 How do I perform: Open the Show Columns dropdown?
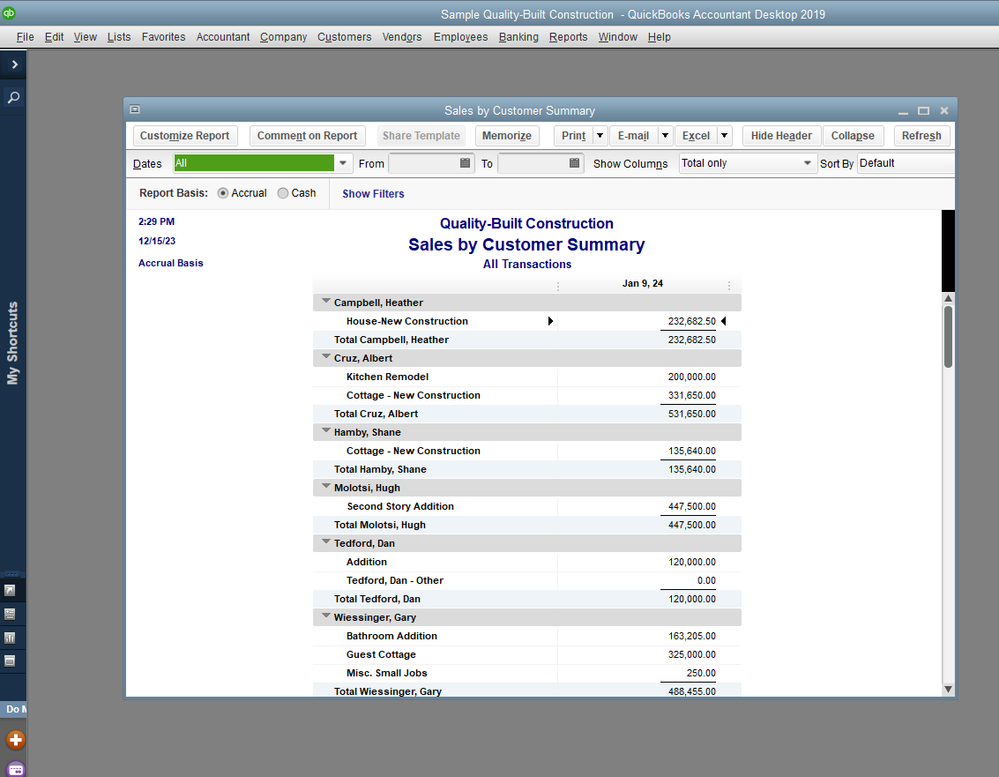(807, 163)
